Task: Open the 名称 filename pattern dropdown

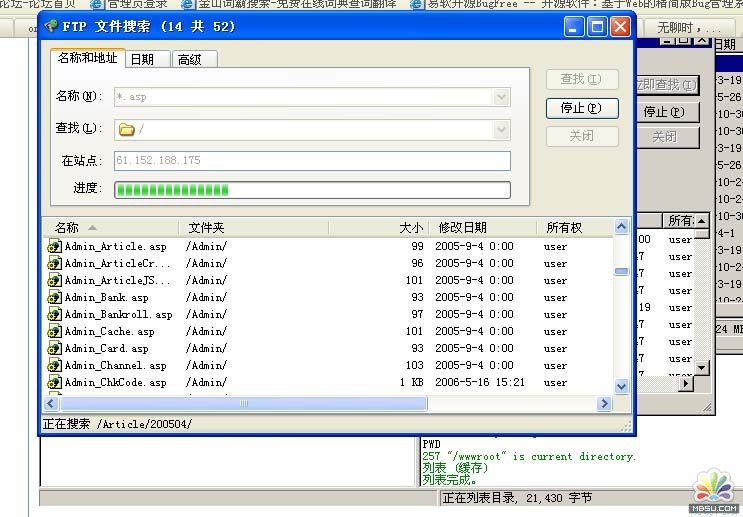Action: [501, 97]
